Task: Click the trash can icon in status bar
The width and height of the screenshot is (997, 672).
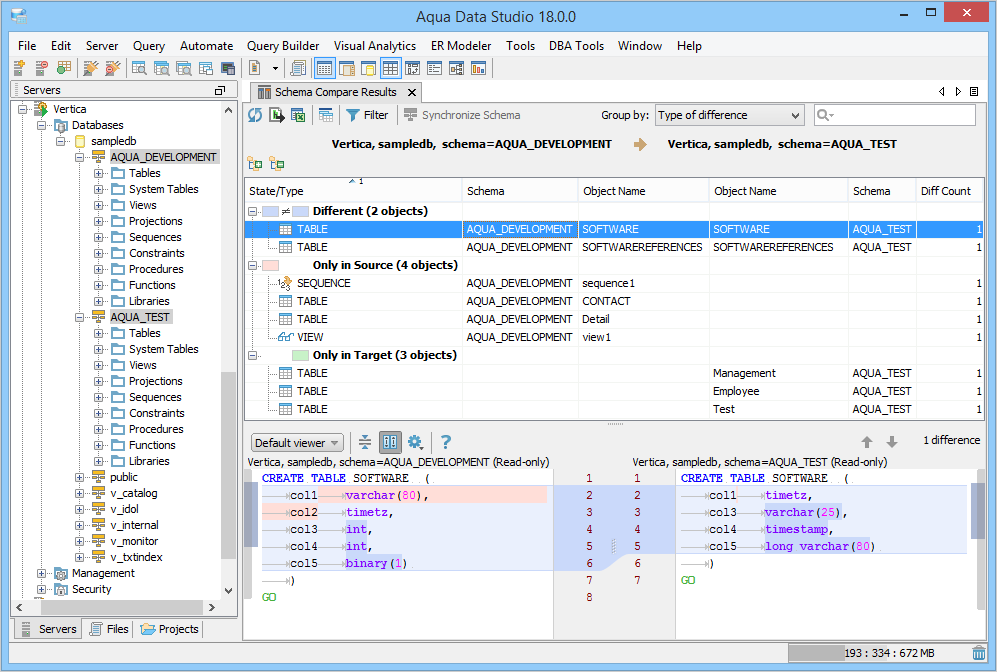Action: (x=978, y=653)
